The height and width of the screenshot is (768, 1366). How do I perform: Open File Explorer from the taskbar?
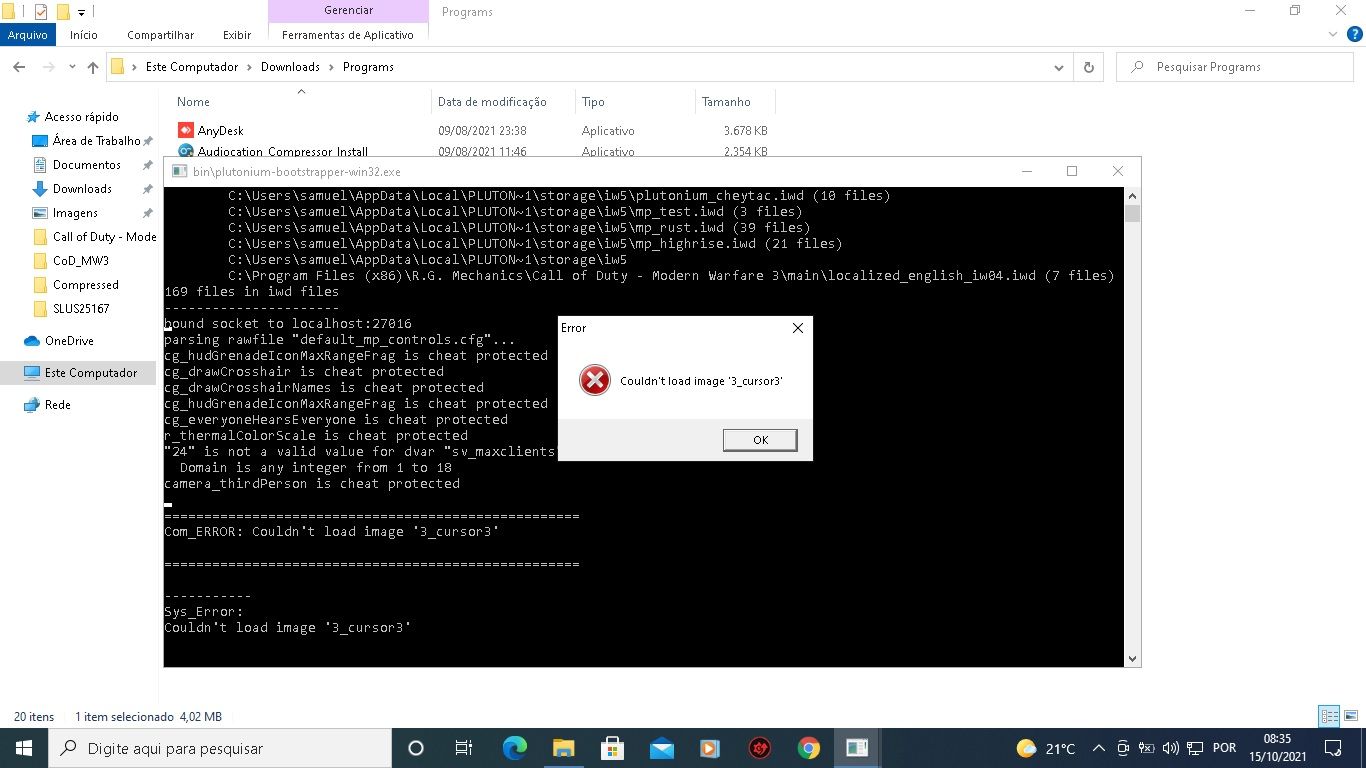563,748
